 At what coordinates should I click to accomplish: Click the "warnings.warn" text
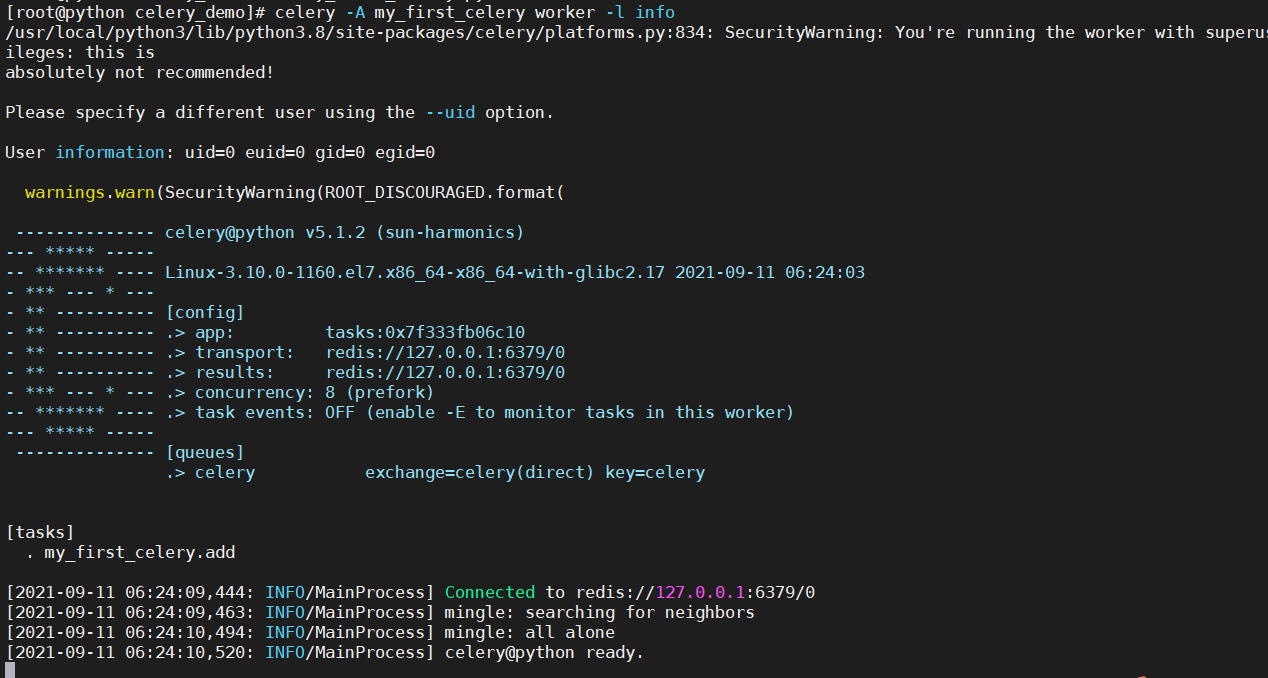(x=90, y=193)
